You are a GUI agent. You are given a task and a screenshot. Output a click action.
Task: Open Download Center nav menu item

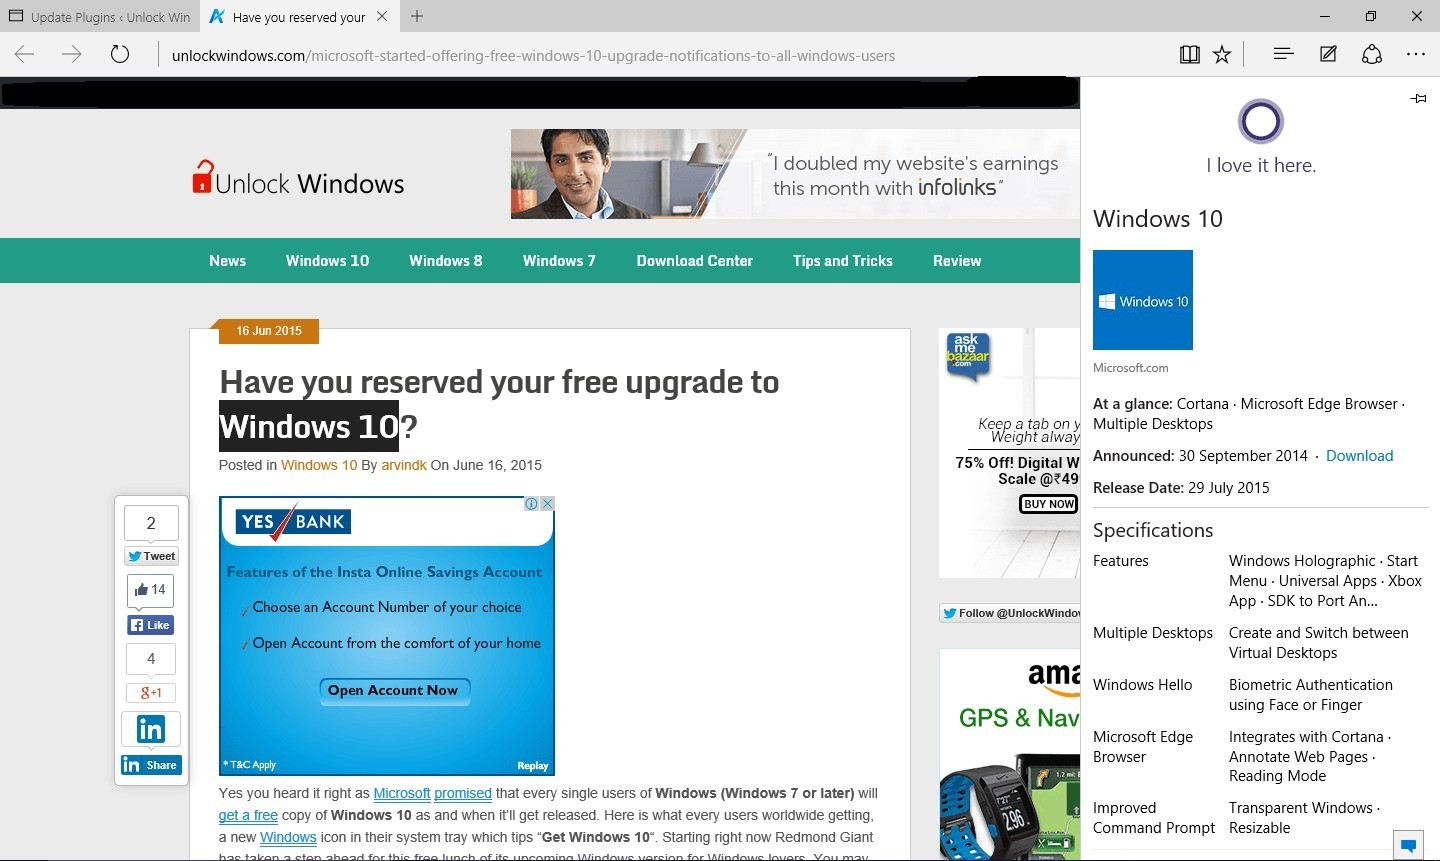[694, 261]
